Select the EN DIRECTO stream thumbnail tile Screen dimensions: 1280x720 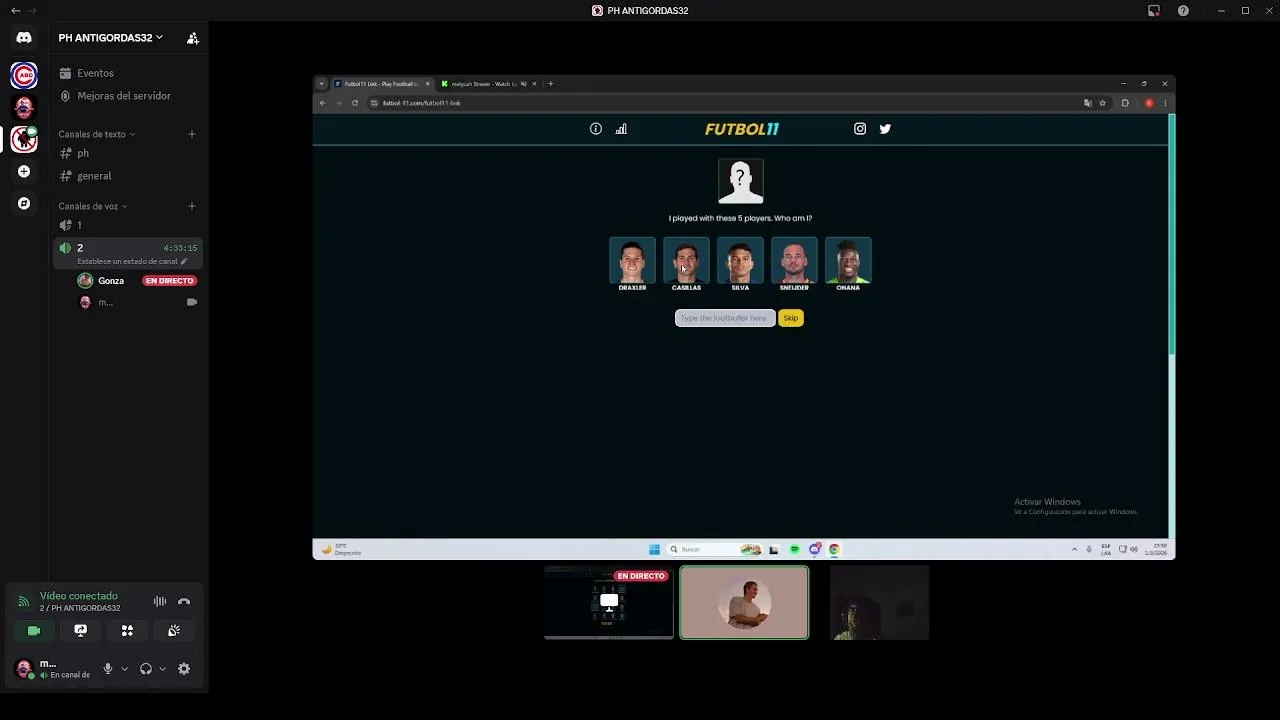(609, 602)
